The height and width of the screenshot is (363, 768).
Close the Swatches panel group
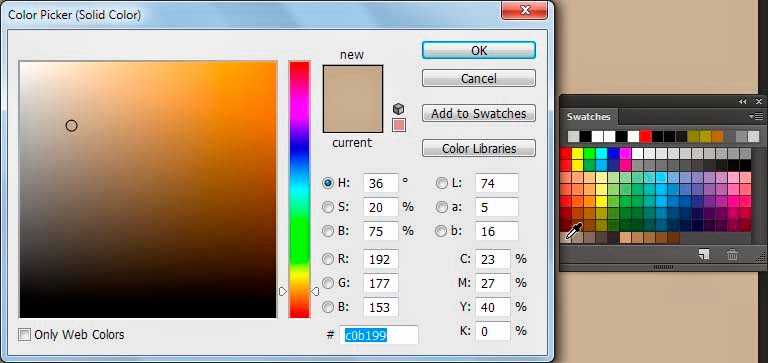(x=759, y=101)
